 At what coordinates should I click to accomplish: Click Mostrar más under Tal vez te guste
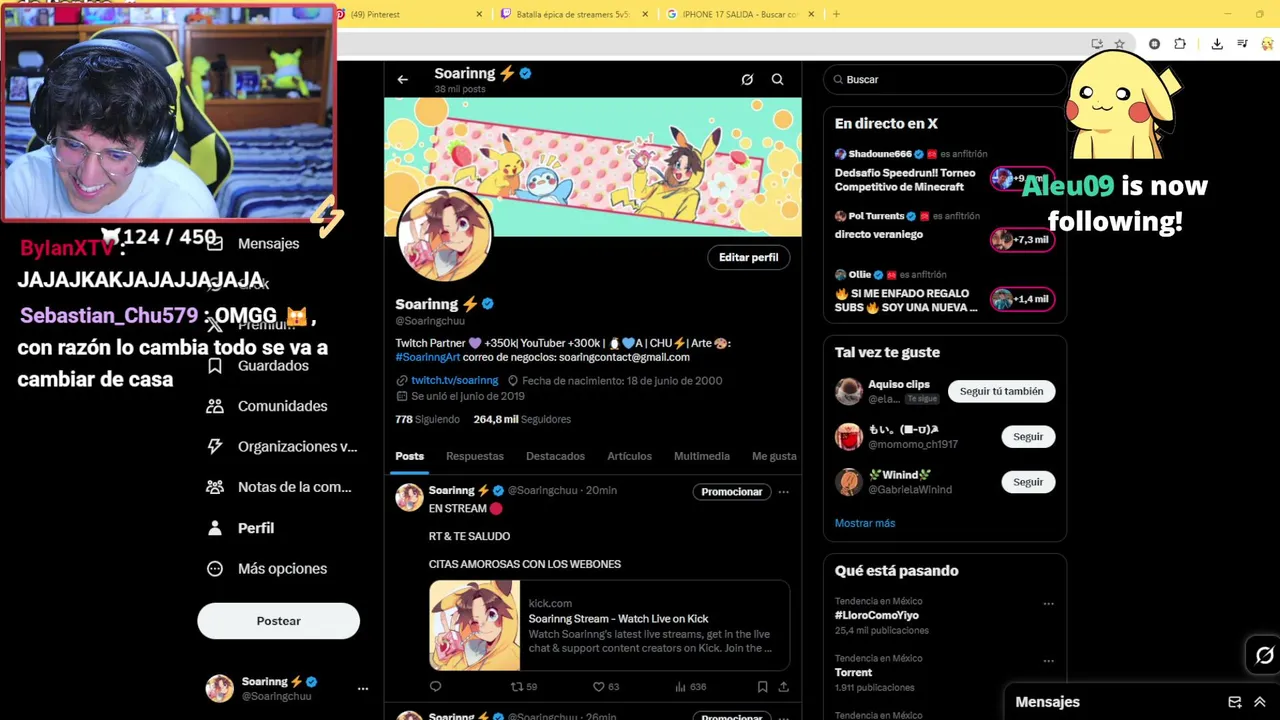click(865, 523)
